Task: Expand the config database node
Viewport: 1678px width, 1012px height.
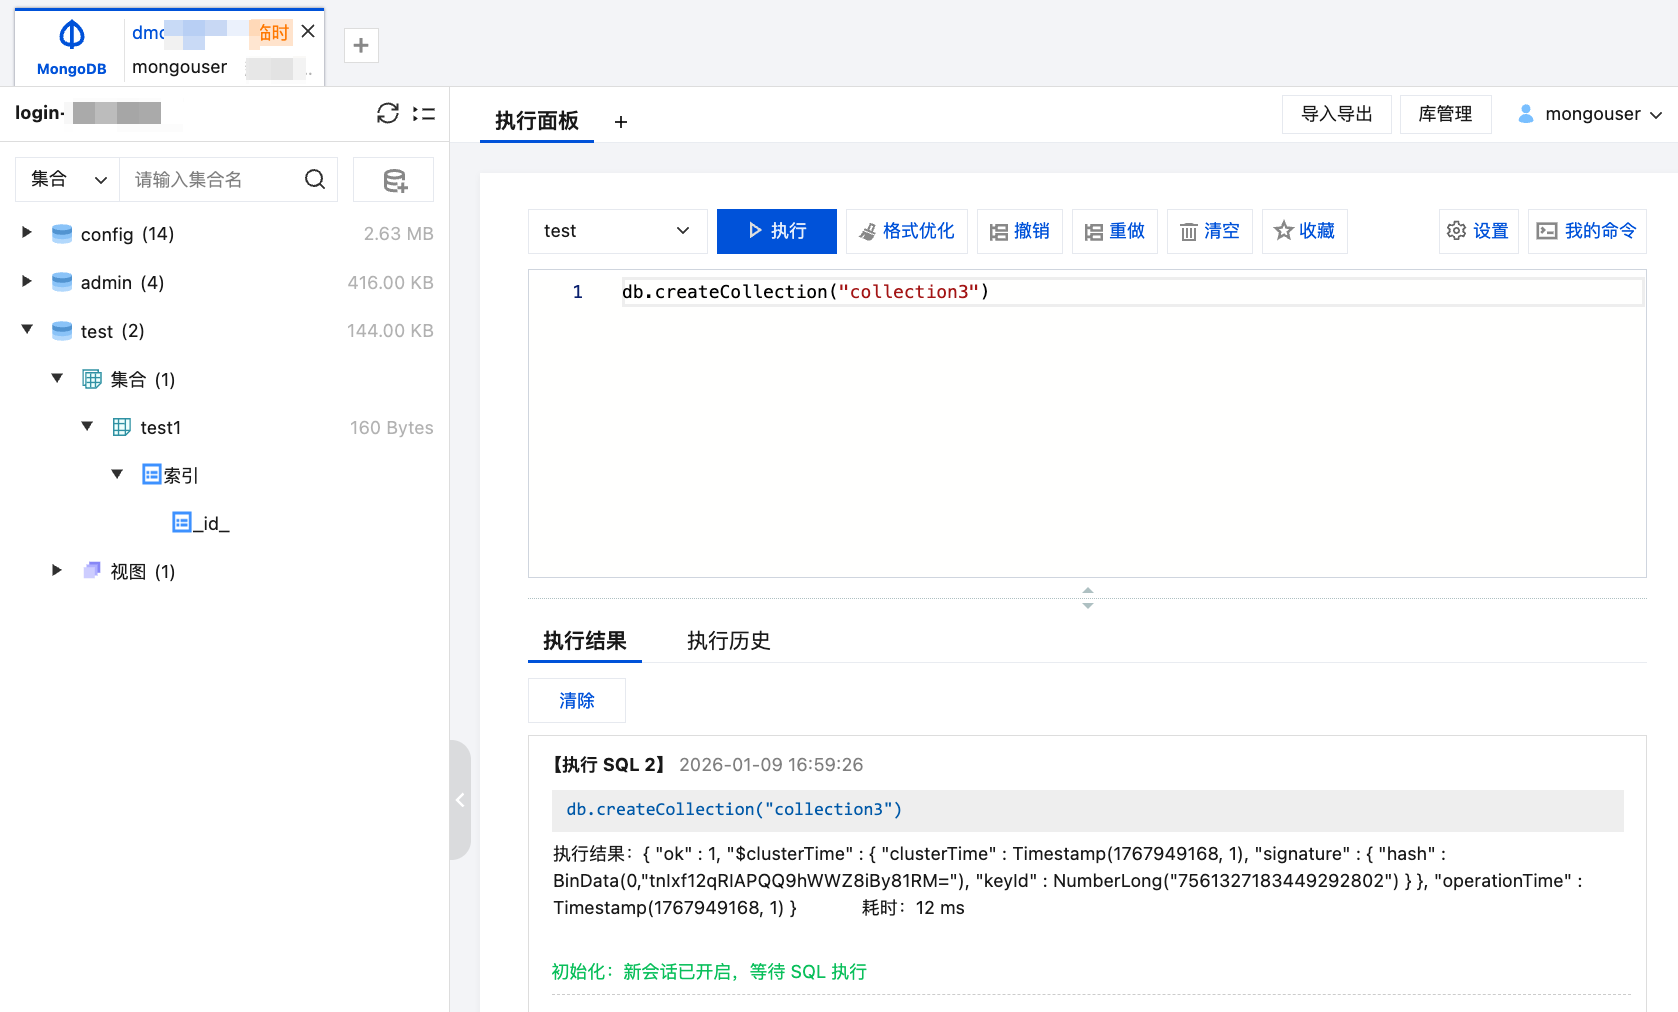Action: pos(26,233)
